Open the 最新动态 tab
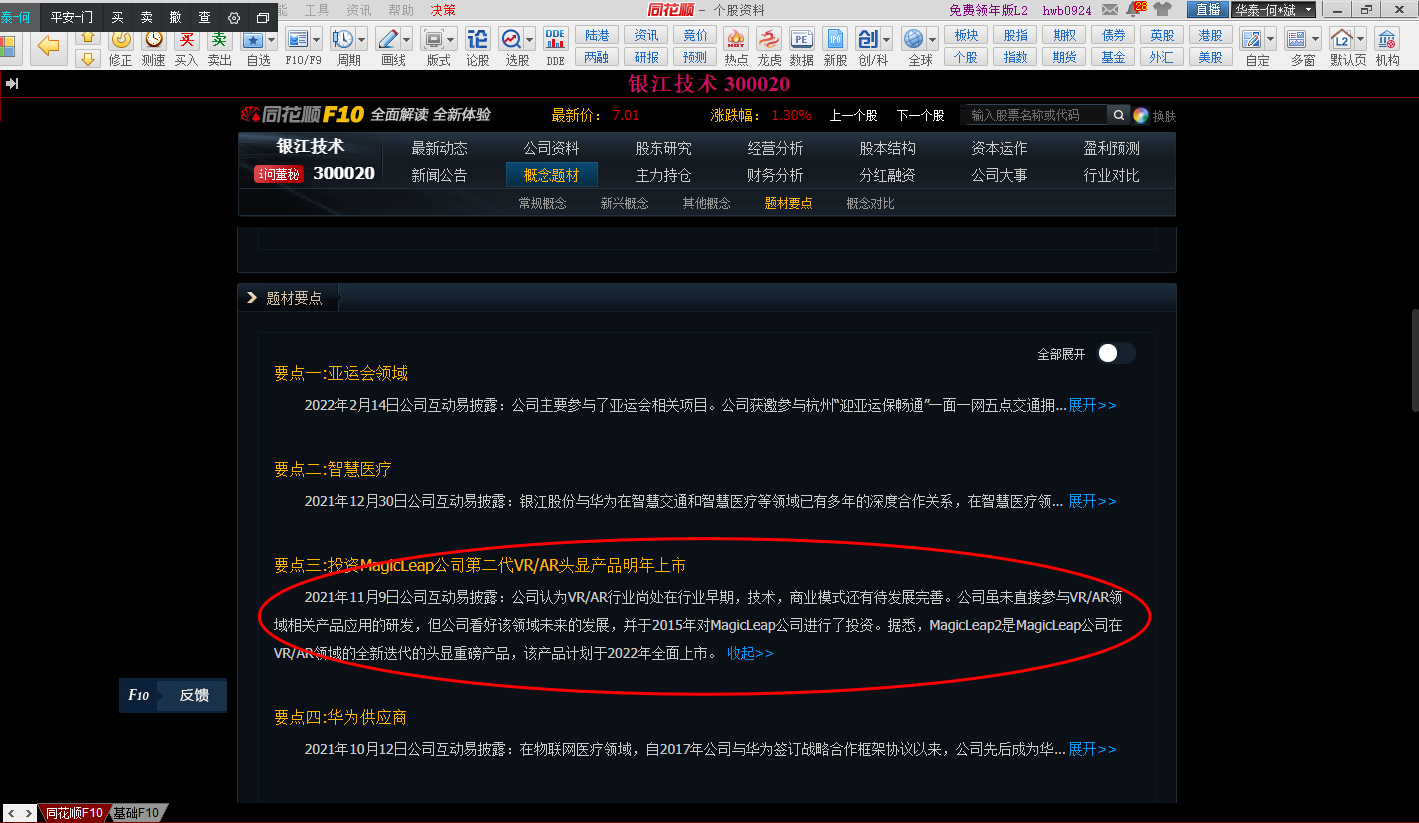Image resolution: width=1419 pixels, height=823 pixels. click(439, 148)
